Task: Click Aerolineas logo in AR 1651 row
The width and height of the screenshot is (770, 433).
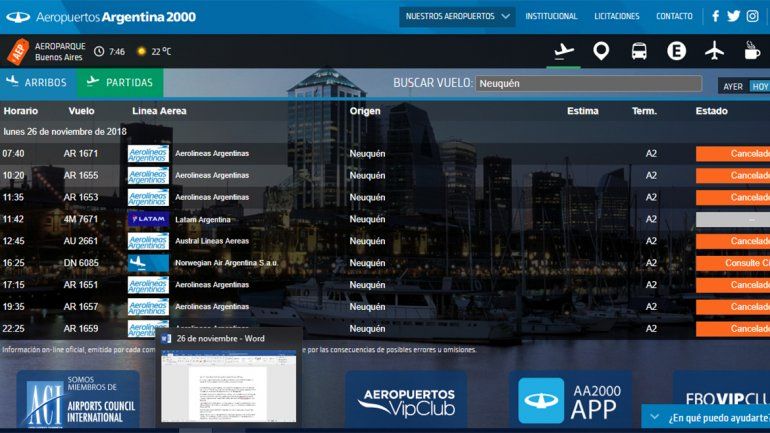Action: (148, 285)
